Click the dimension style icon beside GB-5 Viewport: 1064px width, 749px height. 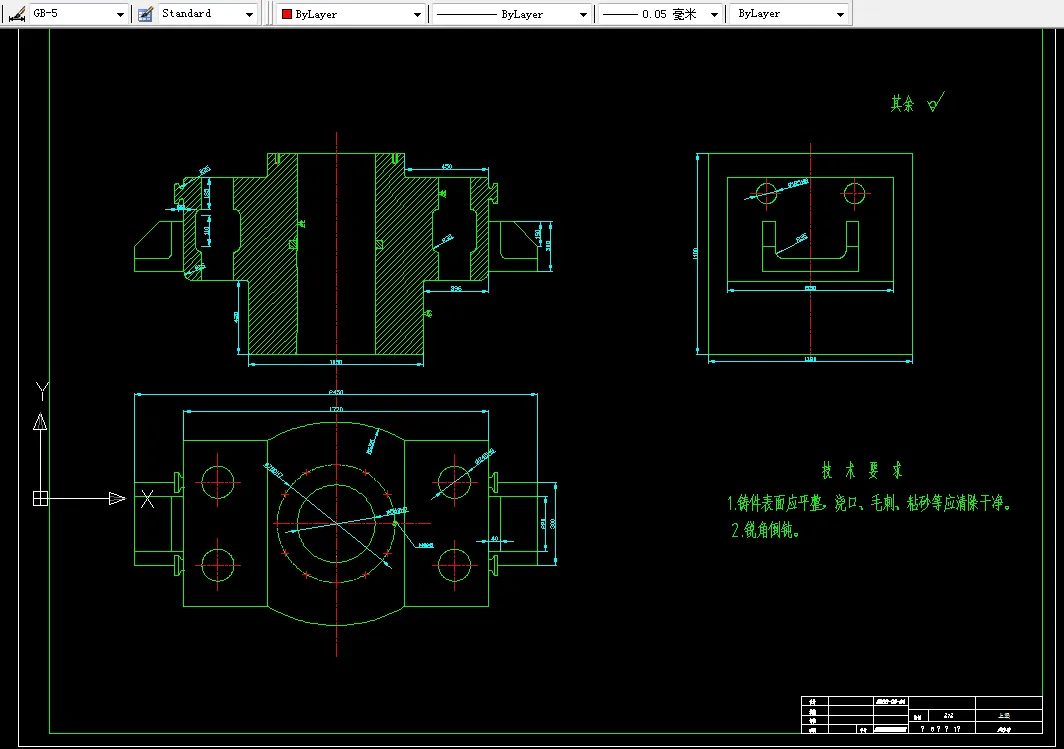pos(16,14)
